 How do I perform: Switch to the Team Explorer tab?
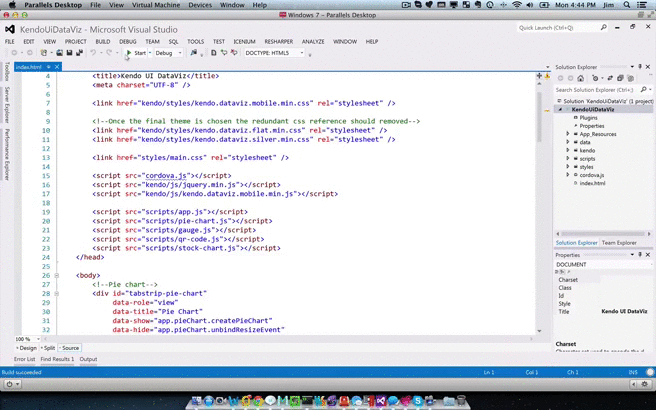tap(619, 243)
